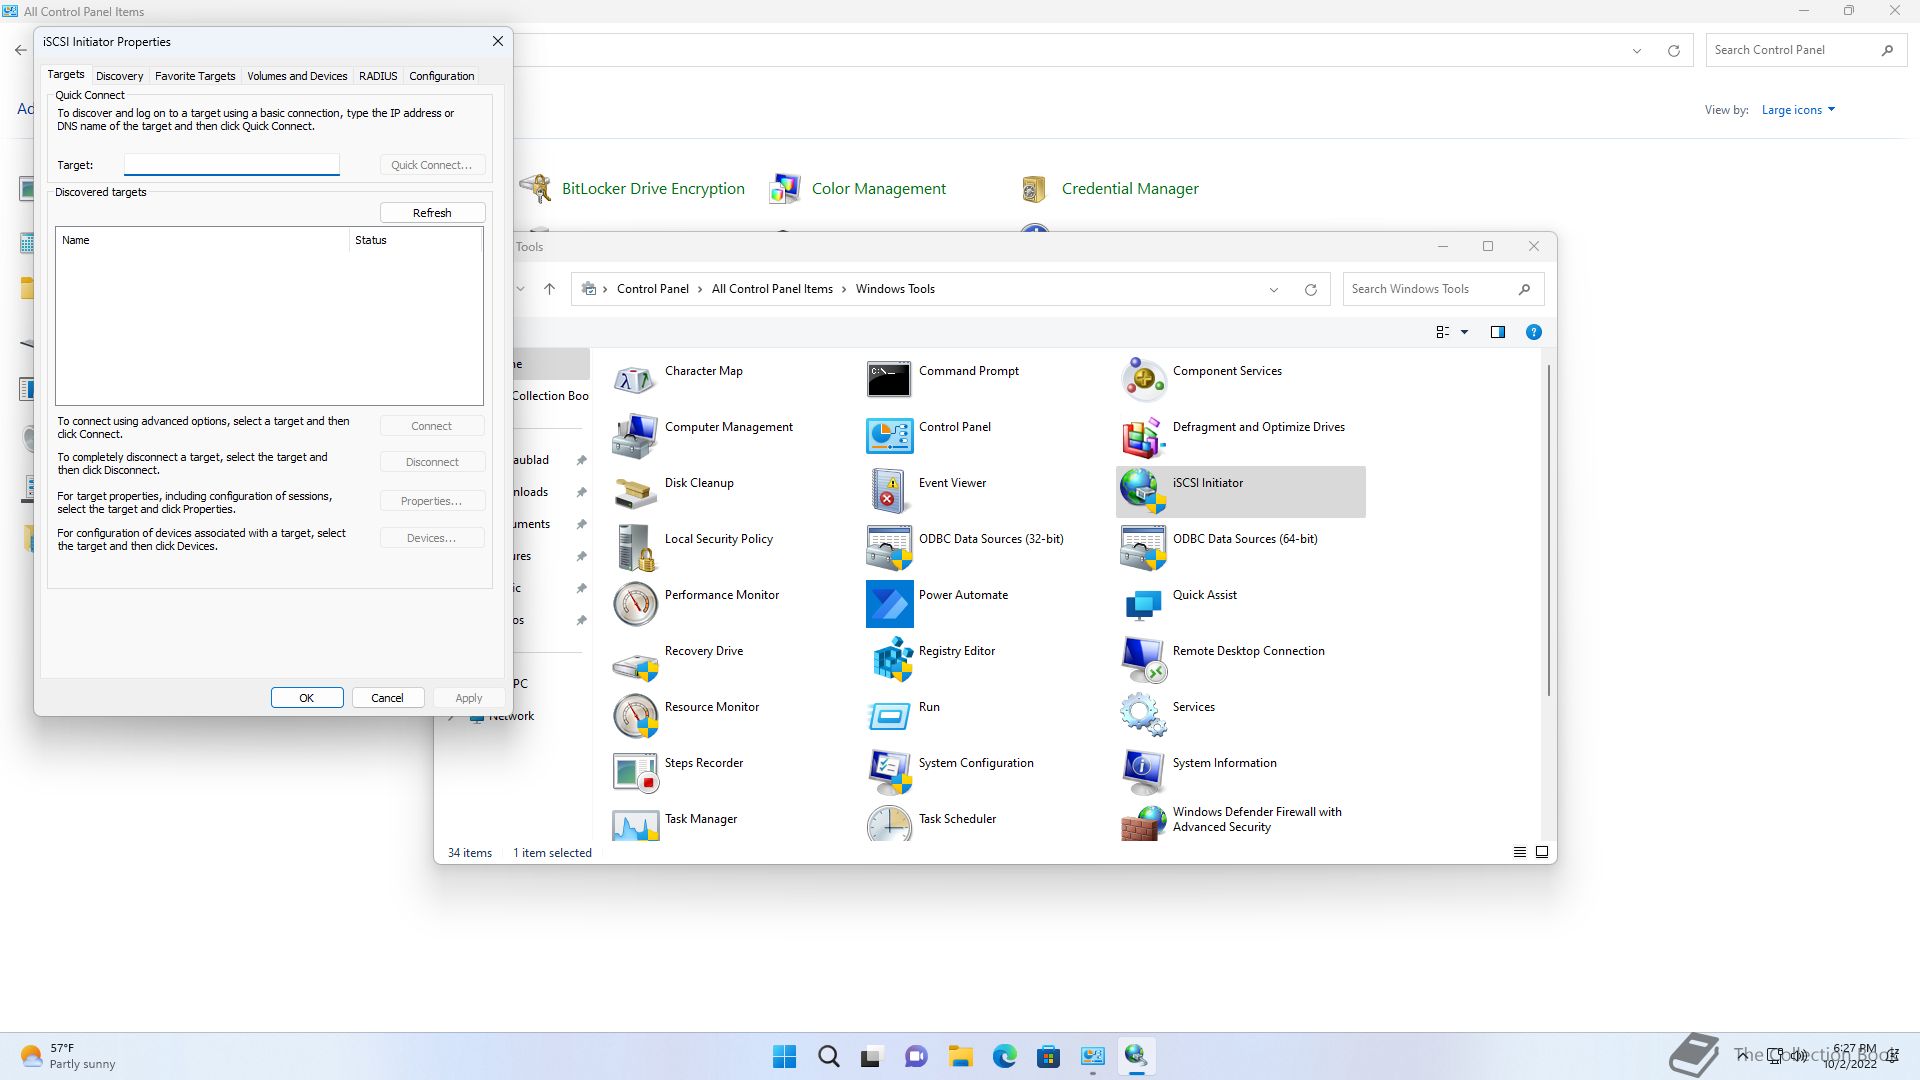Screen dimensions: 1920x1080
Task: Open Credential Manager link
Action: coord(1130,189)
